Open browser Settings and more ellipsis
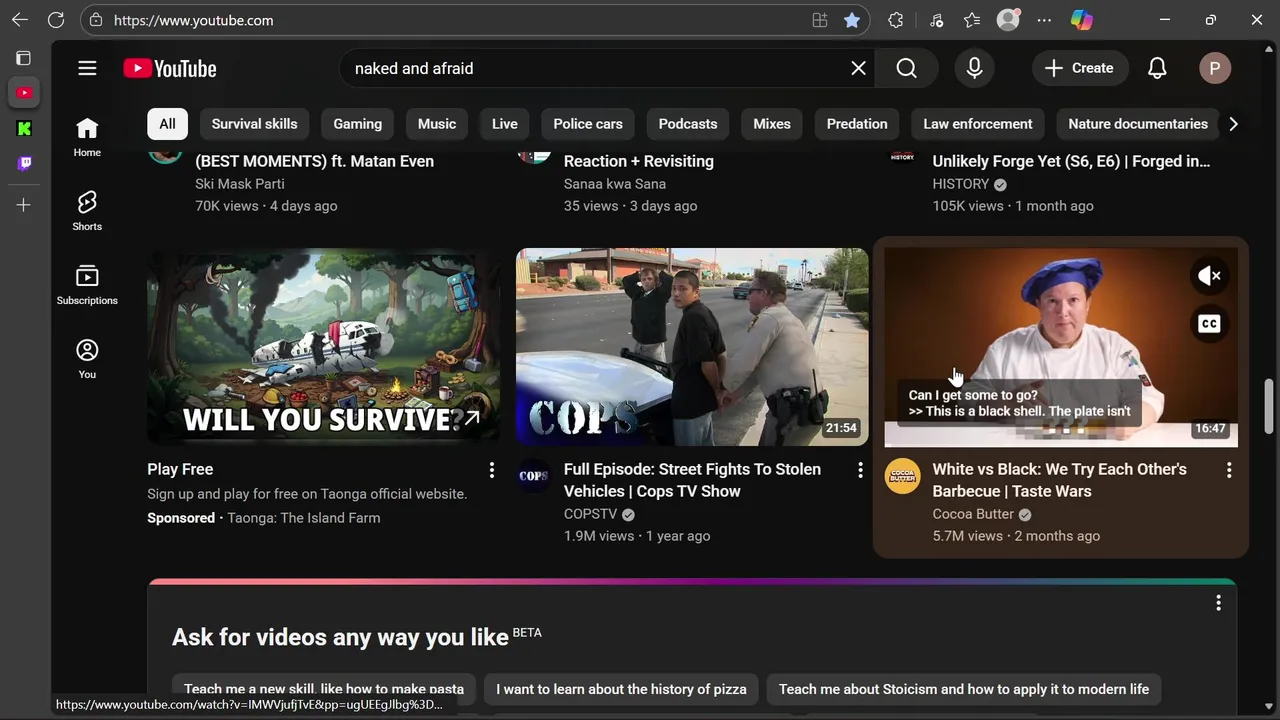1280x720 pixels. (x=1044, y=20)
